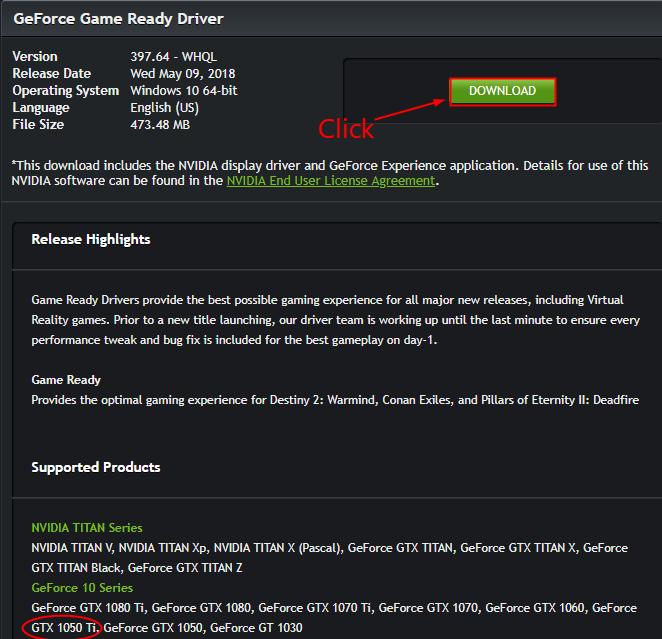Click the red Click annotation text
The height and width of the screenshot is (639, 662).
tap(345, 129)
